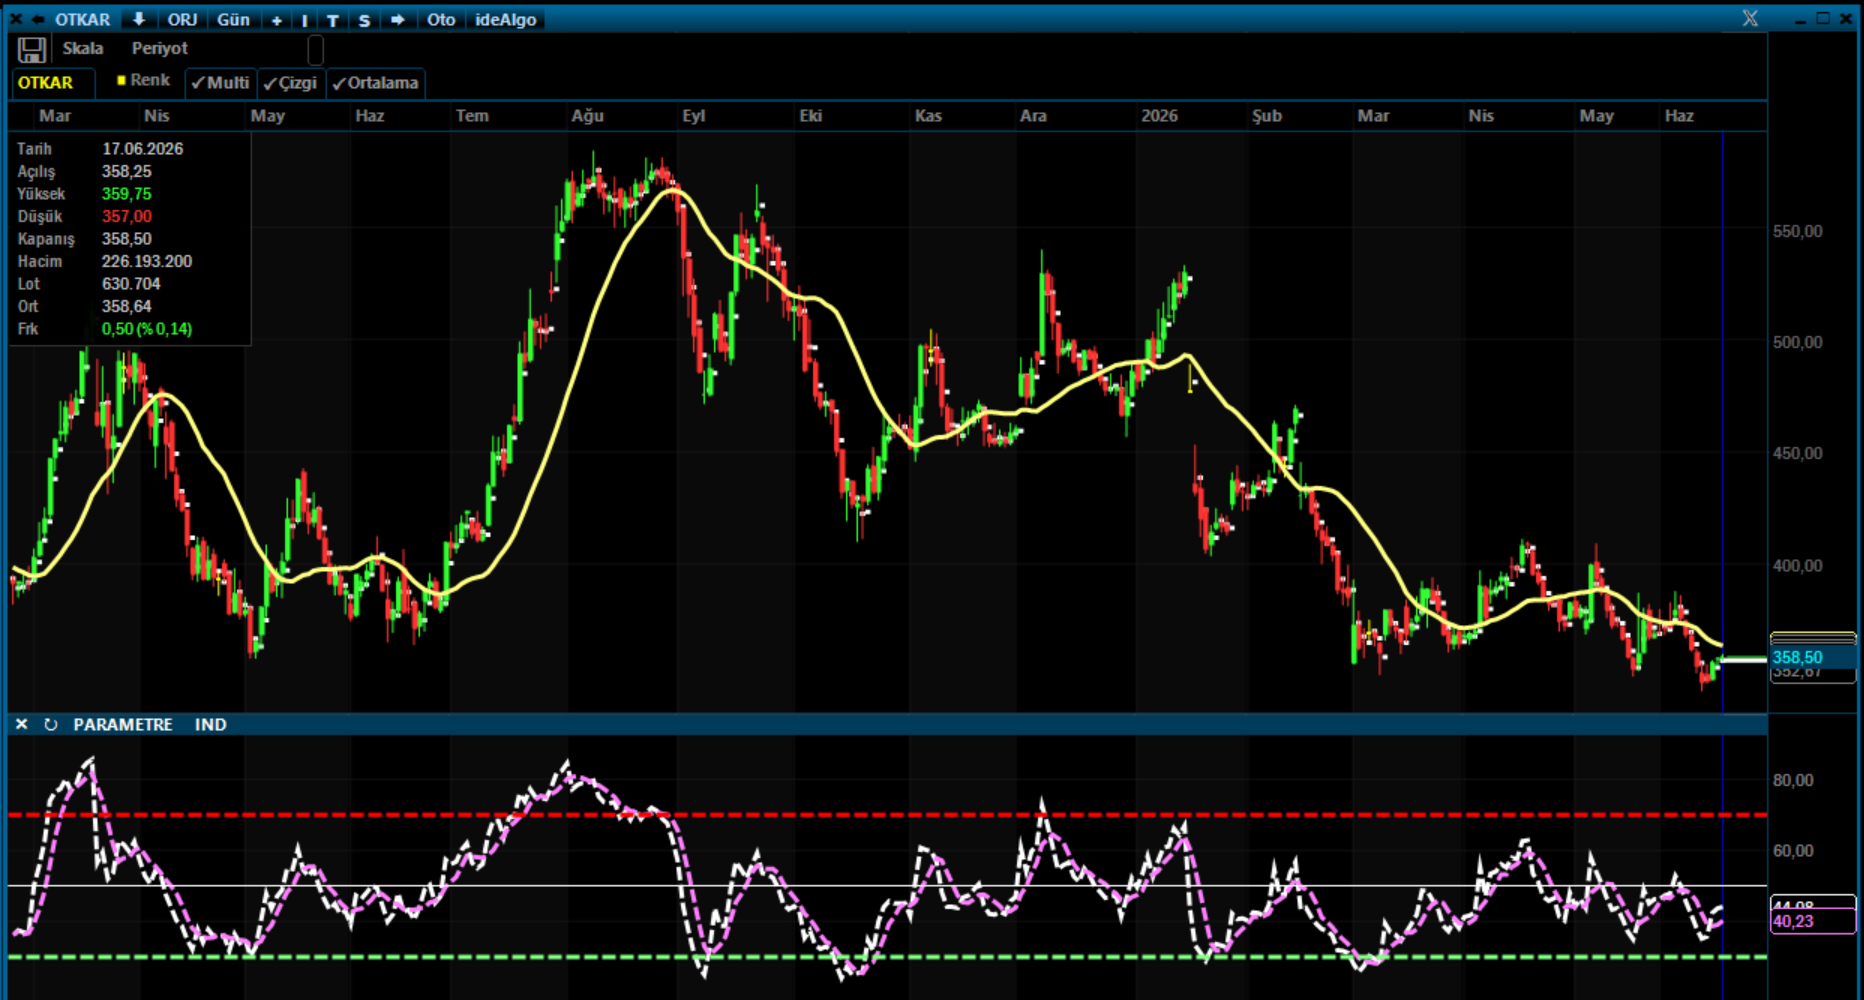1864x1000 pixels.
Task: Click the Ara month label on time axis
Action: (x=1033, y=116)
